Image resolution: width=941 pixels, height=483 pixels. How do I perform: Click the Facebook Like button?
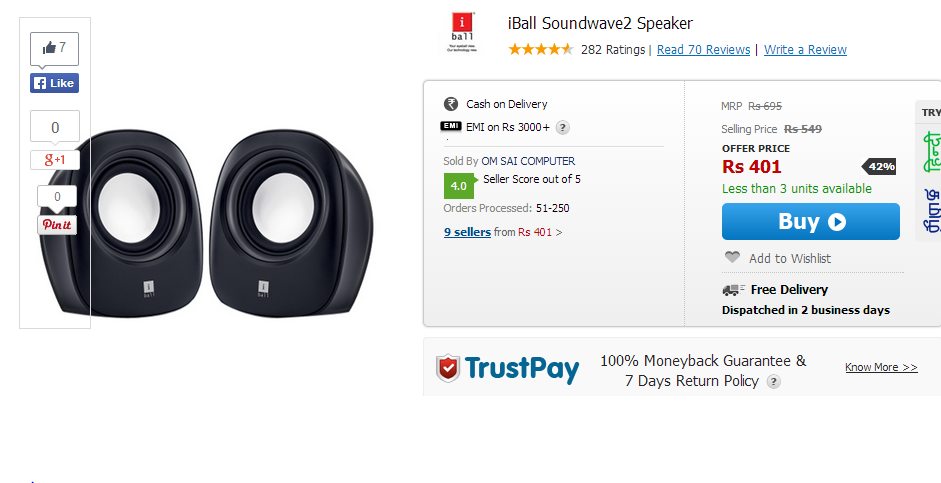[54, 83]
